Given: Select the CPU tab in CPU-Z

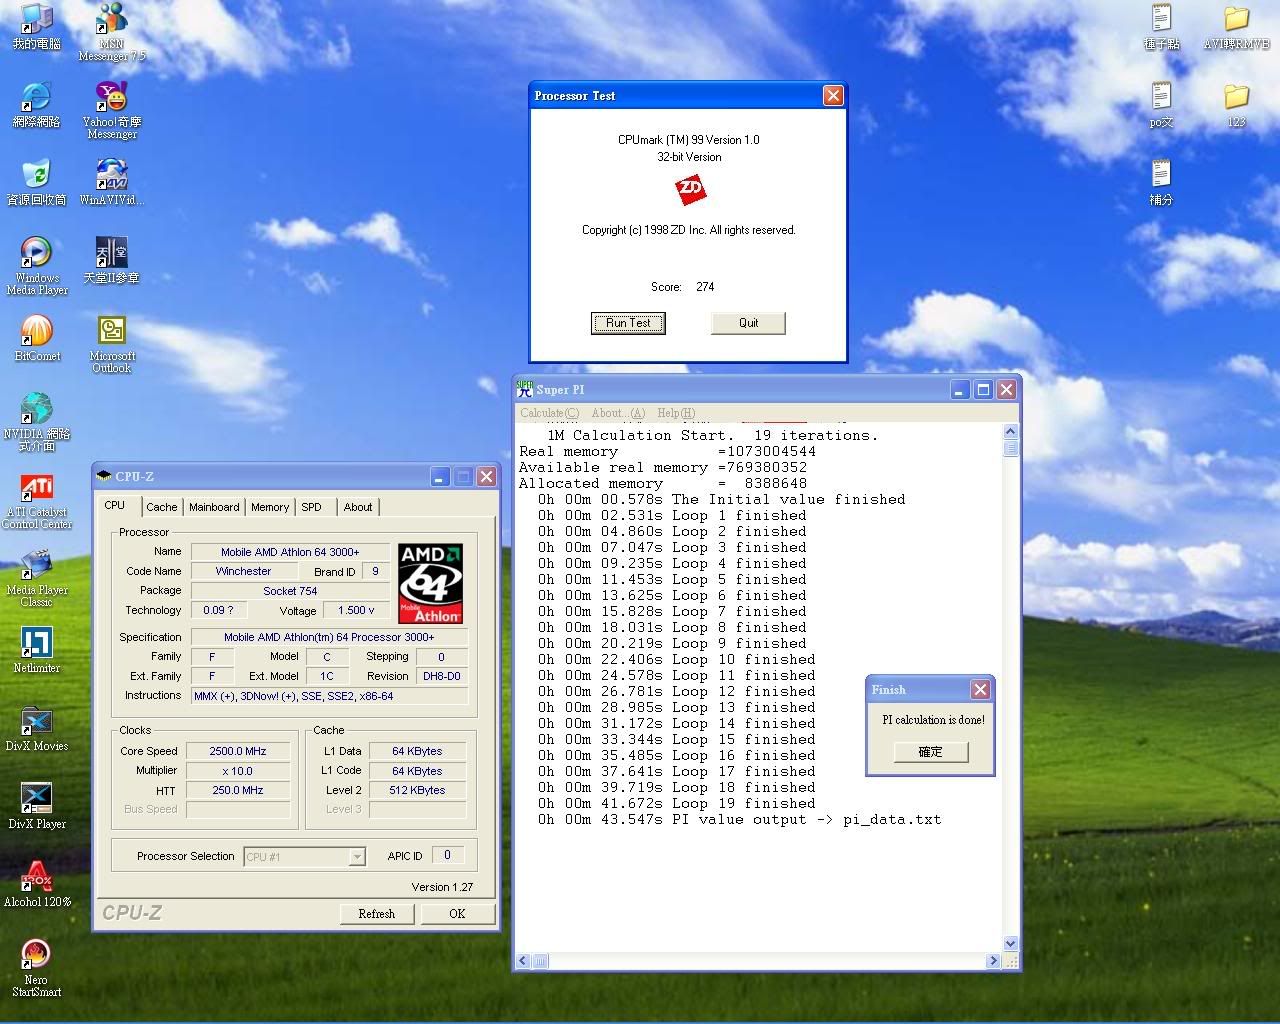Looking at the screenshot, I should click(115, 505).
